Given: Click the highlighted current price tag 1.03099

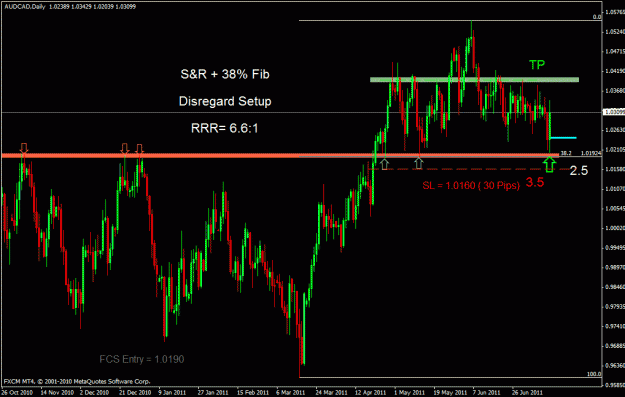Looking at the screenshot, I should pyautogui.click(x=614, y=112).
